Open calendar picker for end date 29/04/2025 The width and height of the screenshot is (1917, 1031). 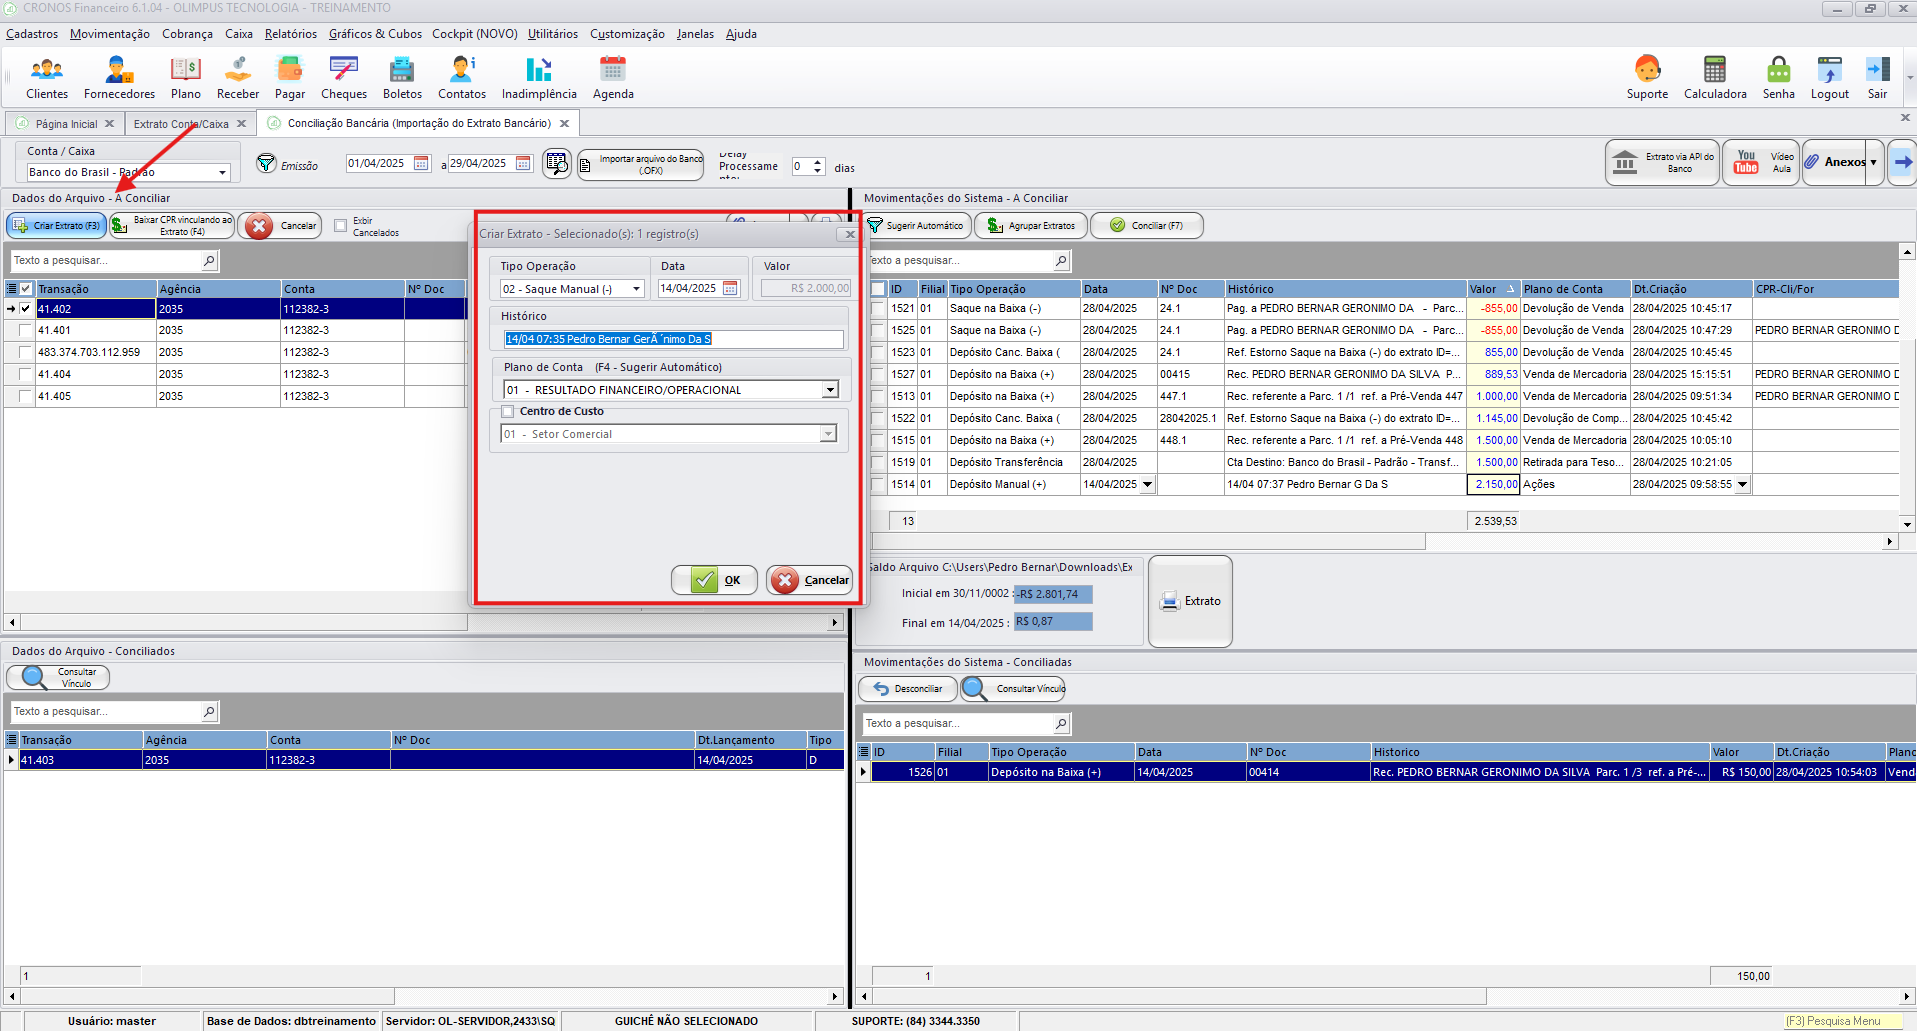pyautogui.click(x=523, y=163)
